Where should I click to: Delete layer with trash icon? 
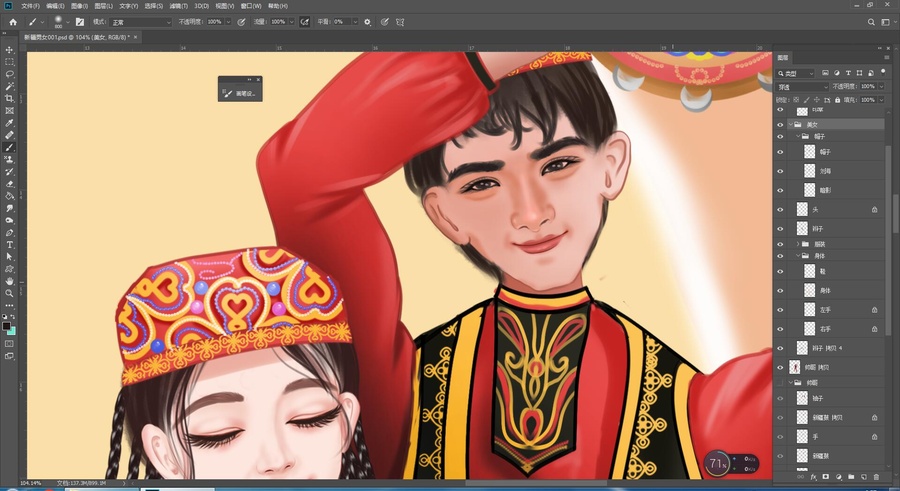[x=876, y=477]
